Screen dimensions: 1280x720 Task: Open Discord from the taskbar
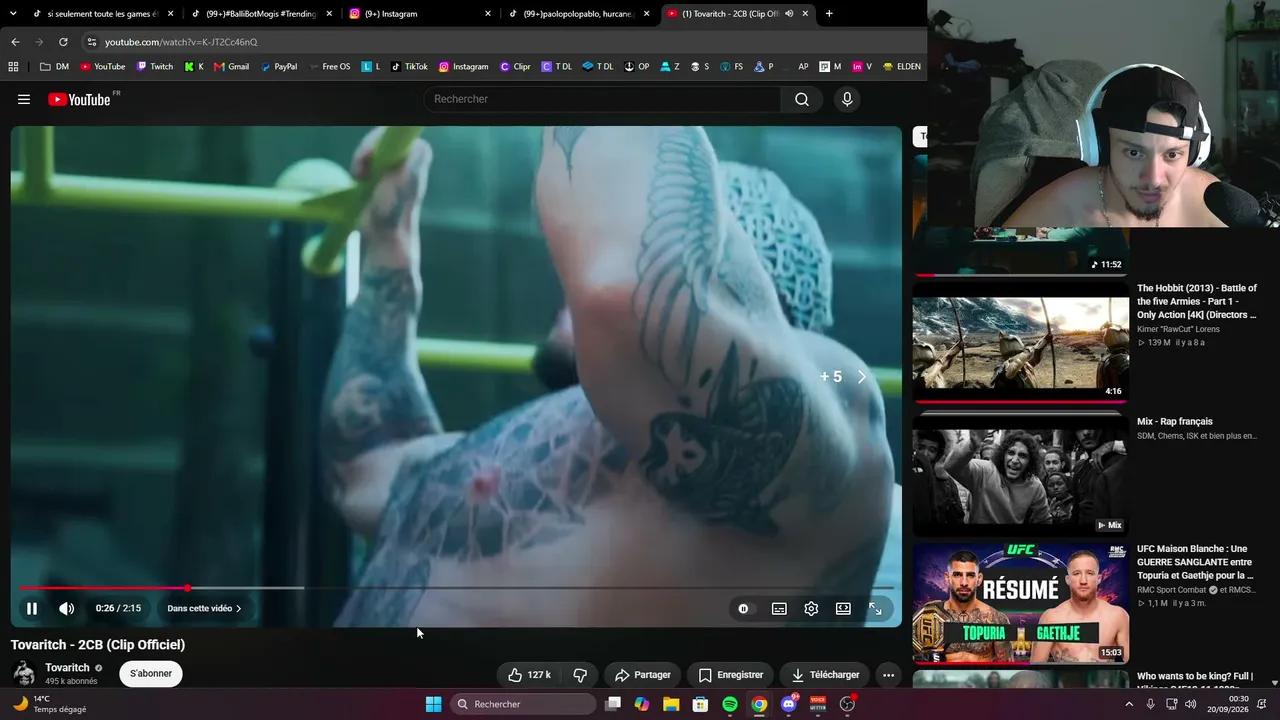click(789, 704)
